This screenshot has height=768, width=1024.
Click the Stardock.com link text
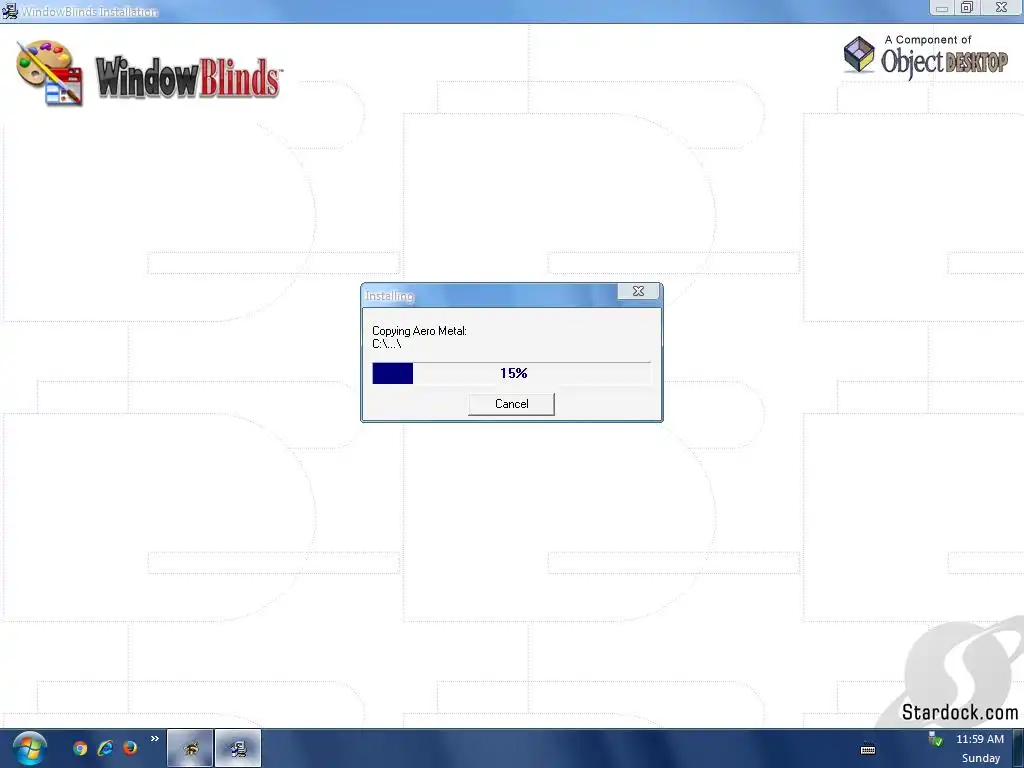959,712
